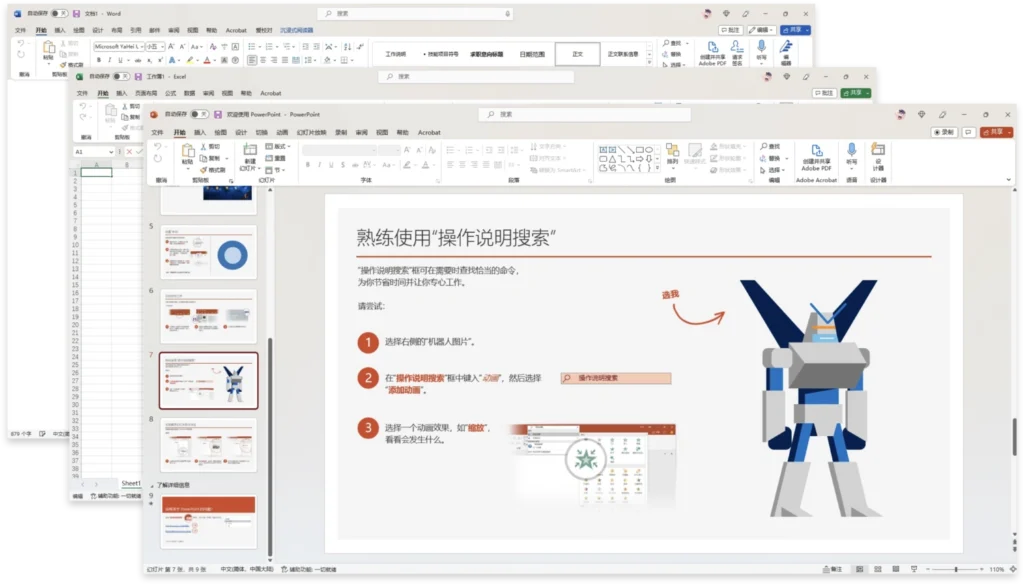Click Create and Share Adobe PDF in Word

tap(712, 53)
